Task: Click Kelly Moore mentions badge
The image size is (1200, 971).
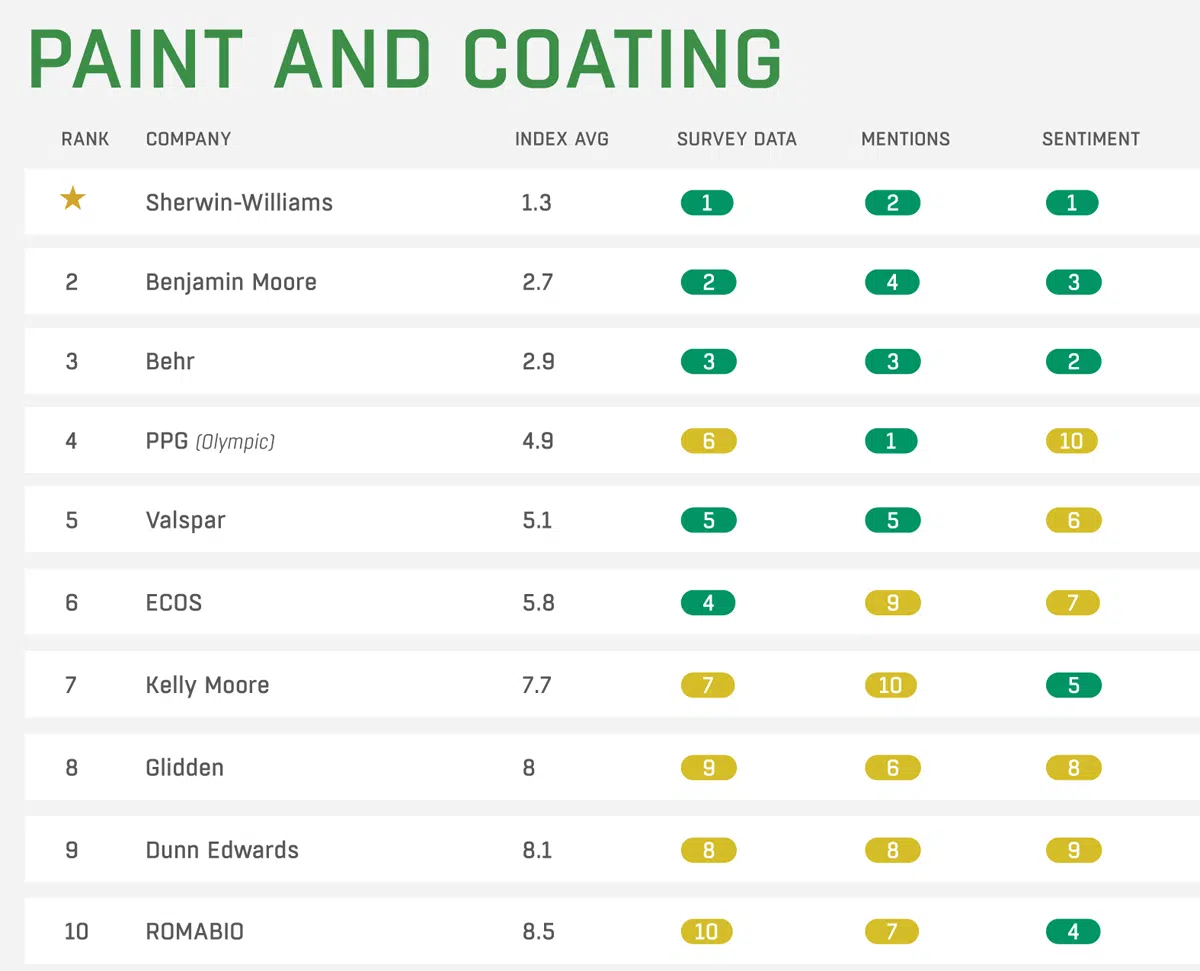Action: 890,685
